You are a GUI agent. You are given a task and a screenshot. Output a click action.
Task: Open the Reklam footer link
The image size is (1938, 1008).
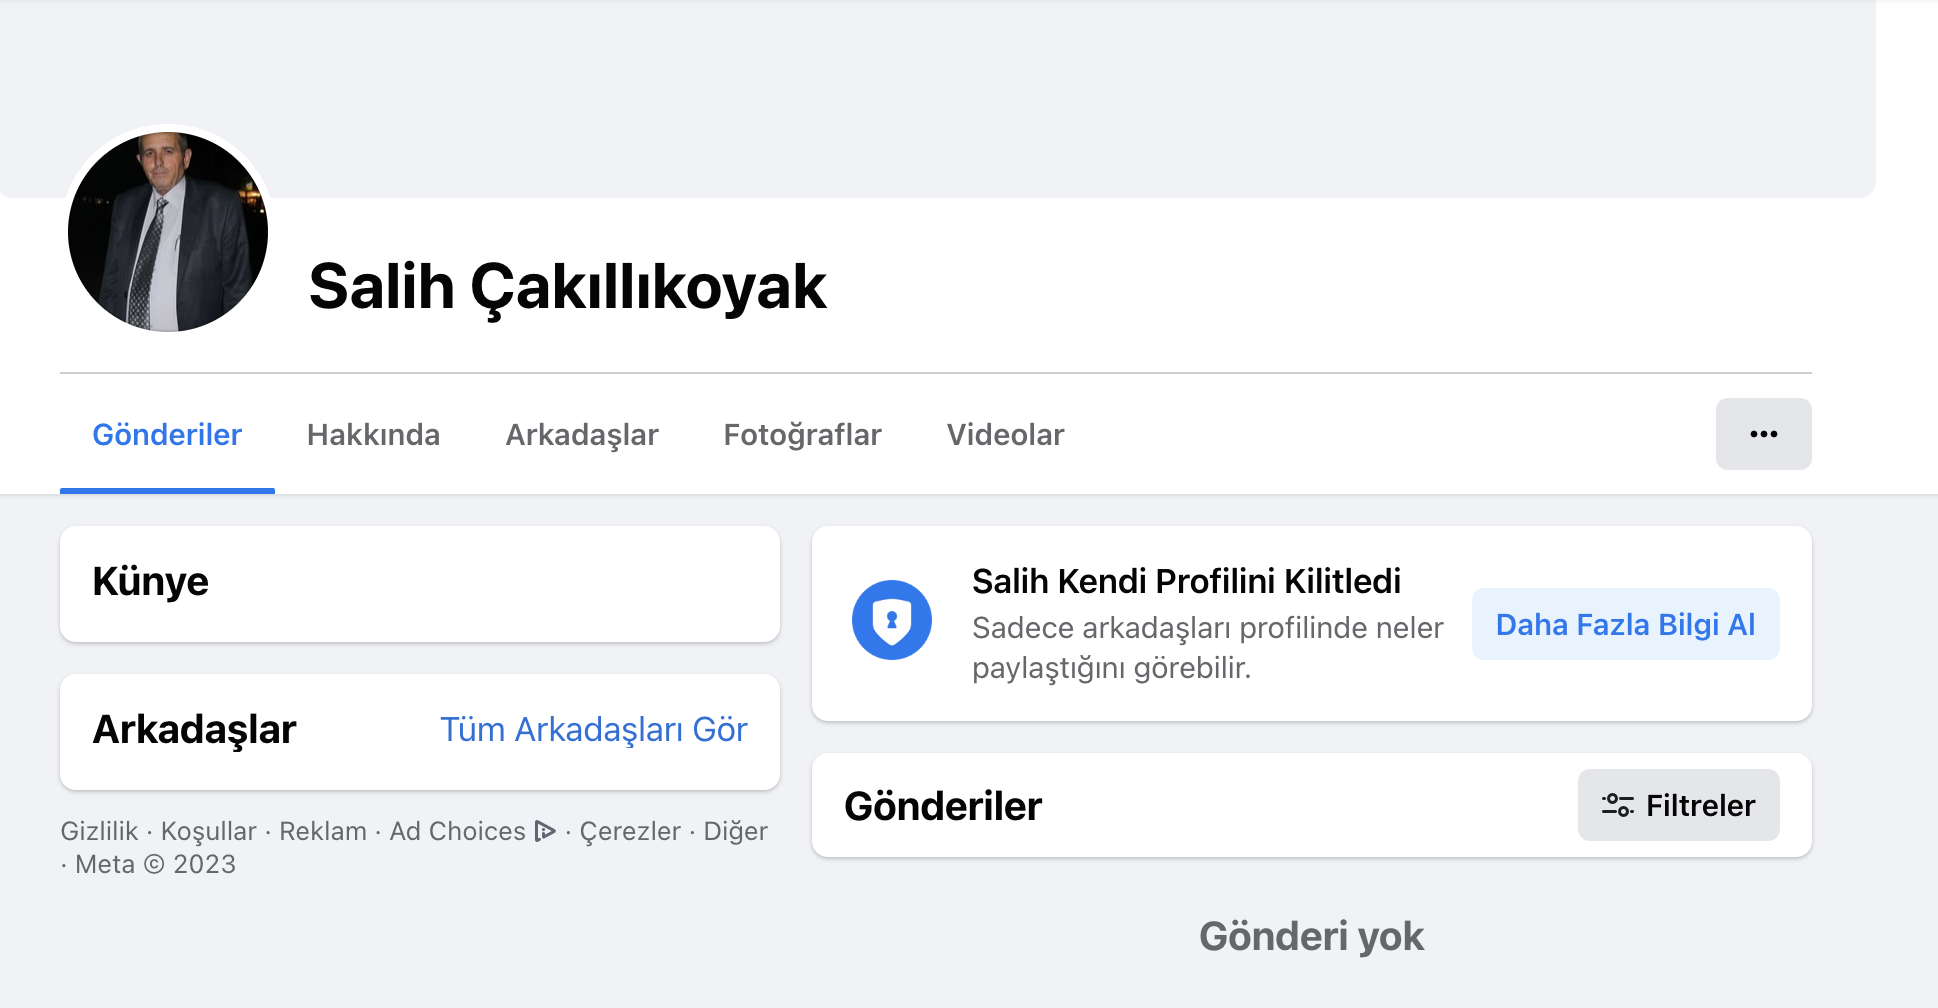point(322,831)
